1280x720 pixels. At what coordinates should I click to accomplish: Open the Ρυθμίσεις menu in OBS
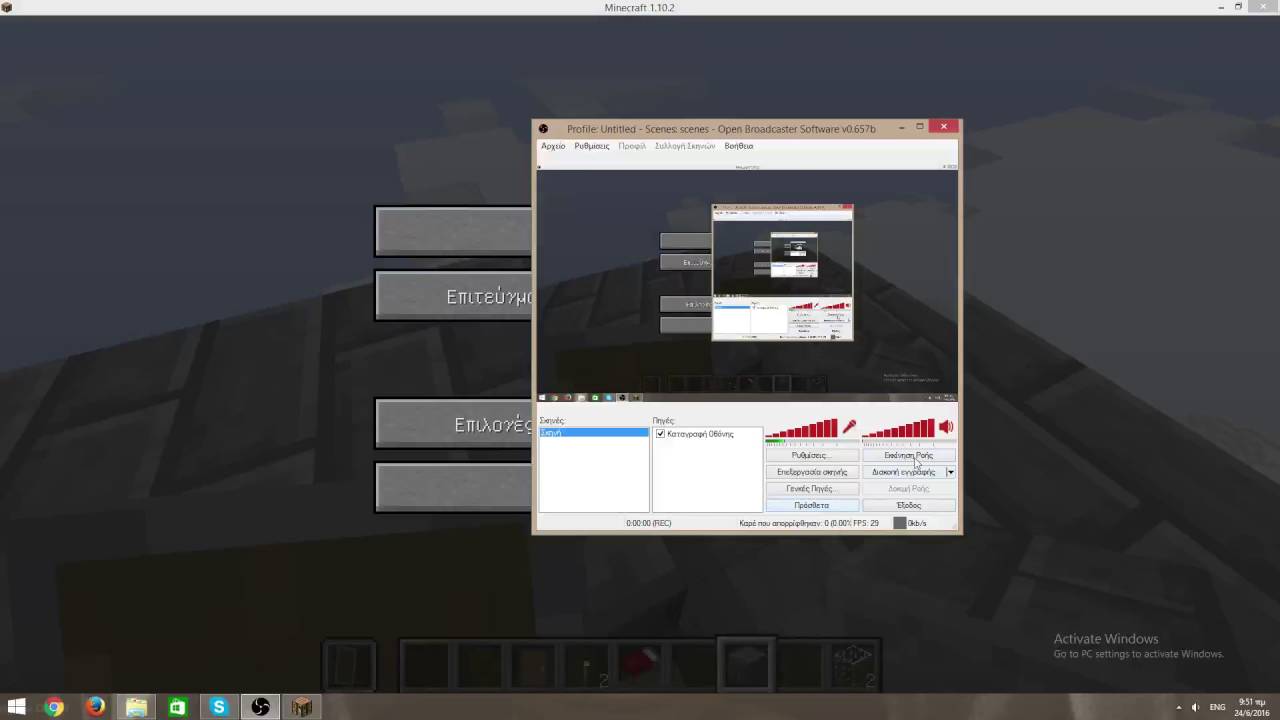pos(592,146)
